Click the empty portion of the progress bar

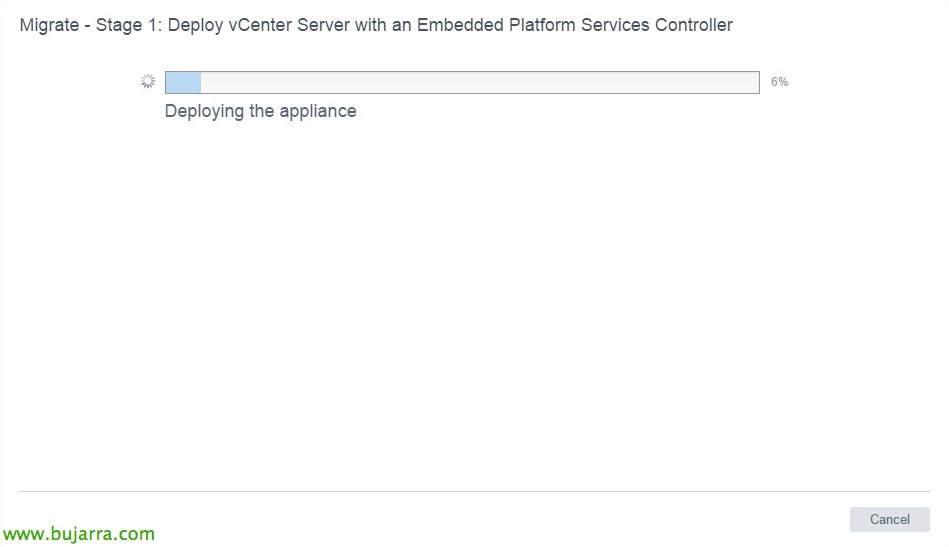pos(480,82)
